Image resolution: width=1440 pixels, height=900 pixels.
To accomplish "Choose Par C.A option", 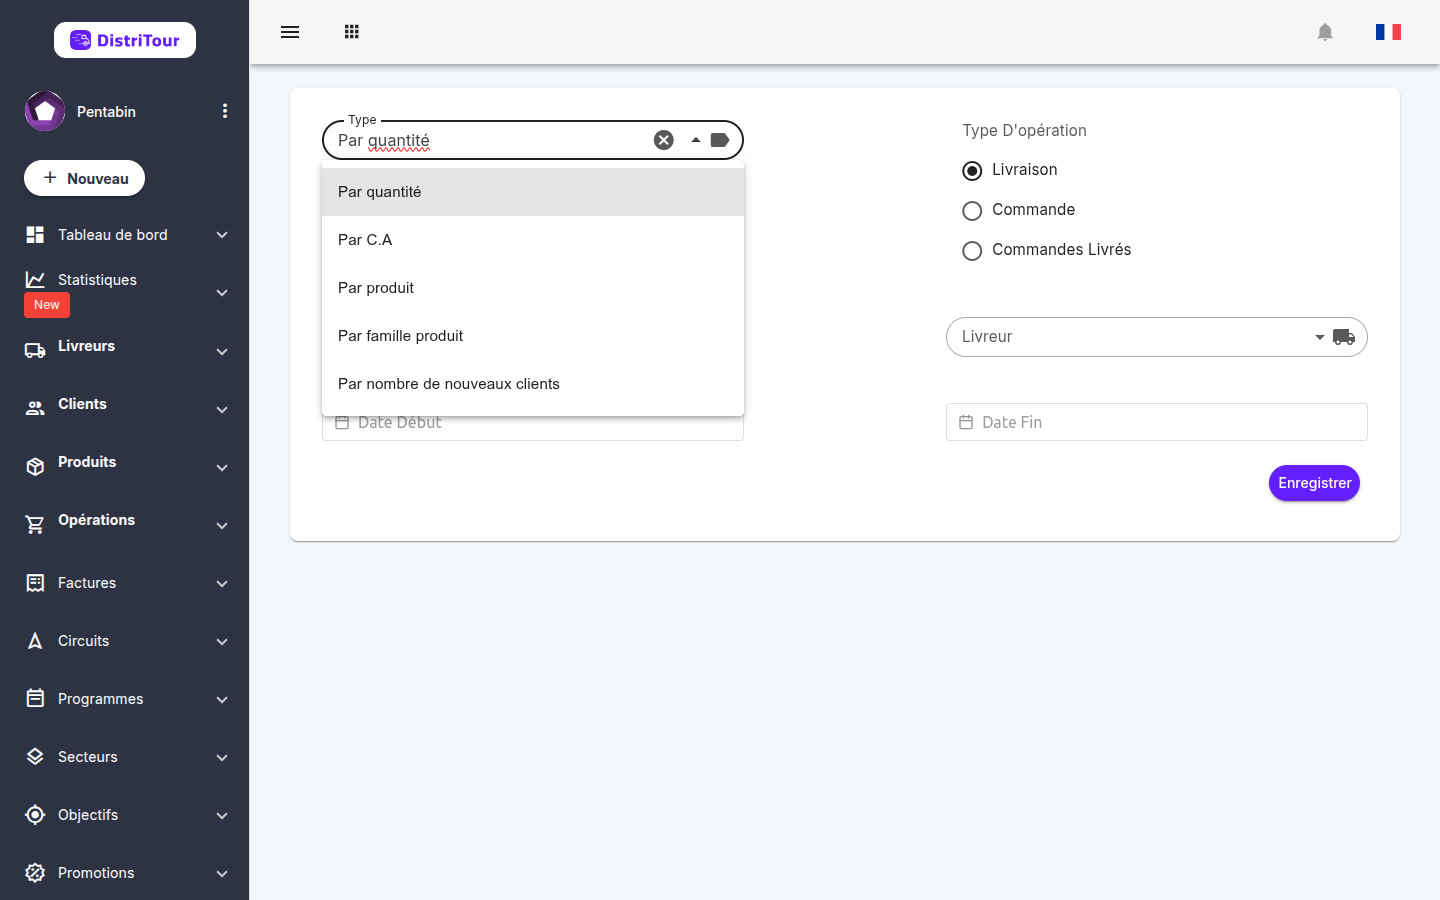I will (533, 240).
